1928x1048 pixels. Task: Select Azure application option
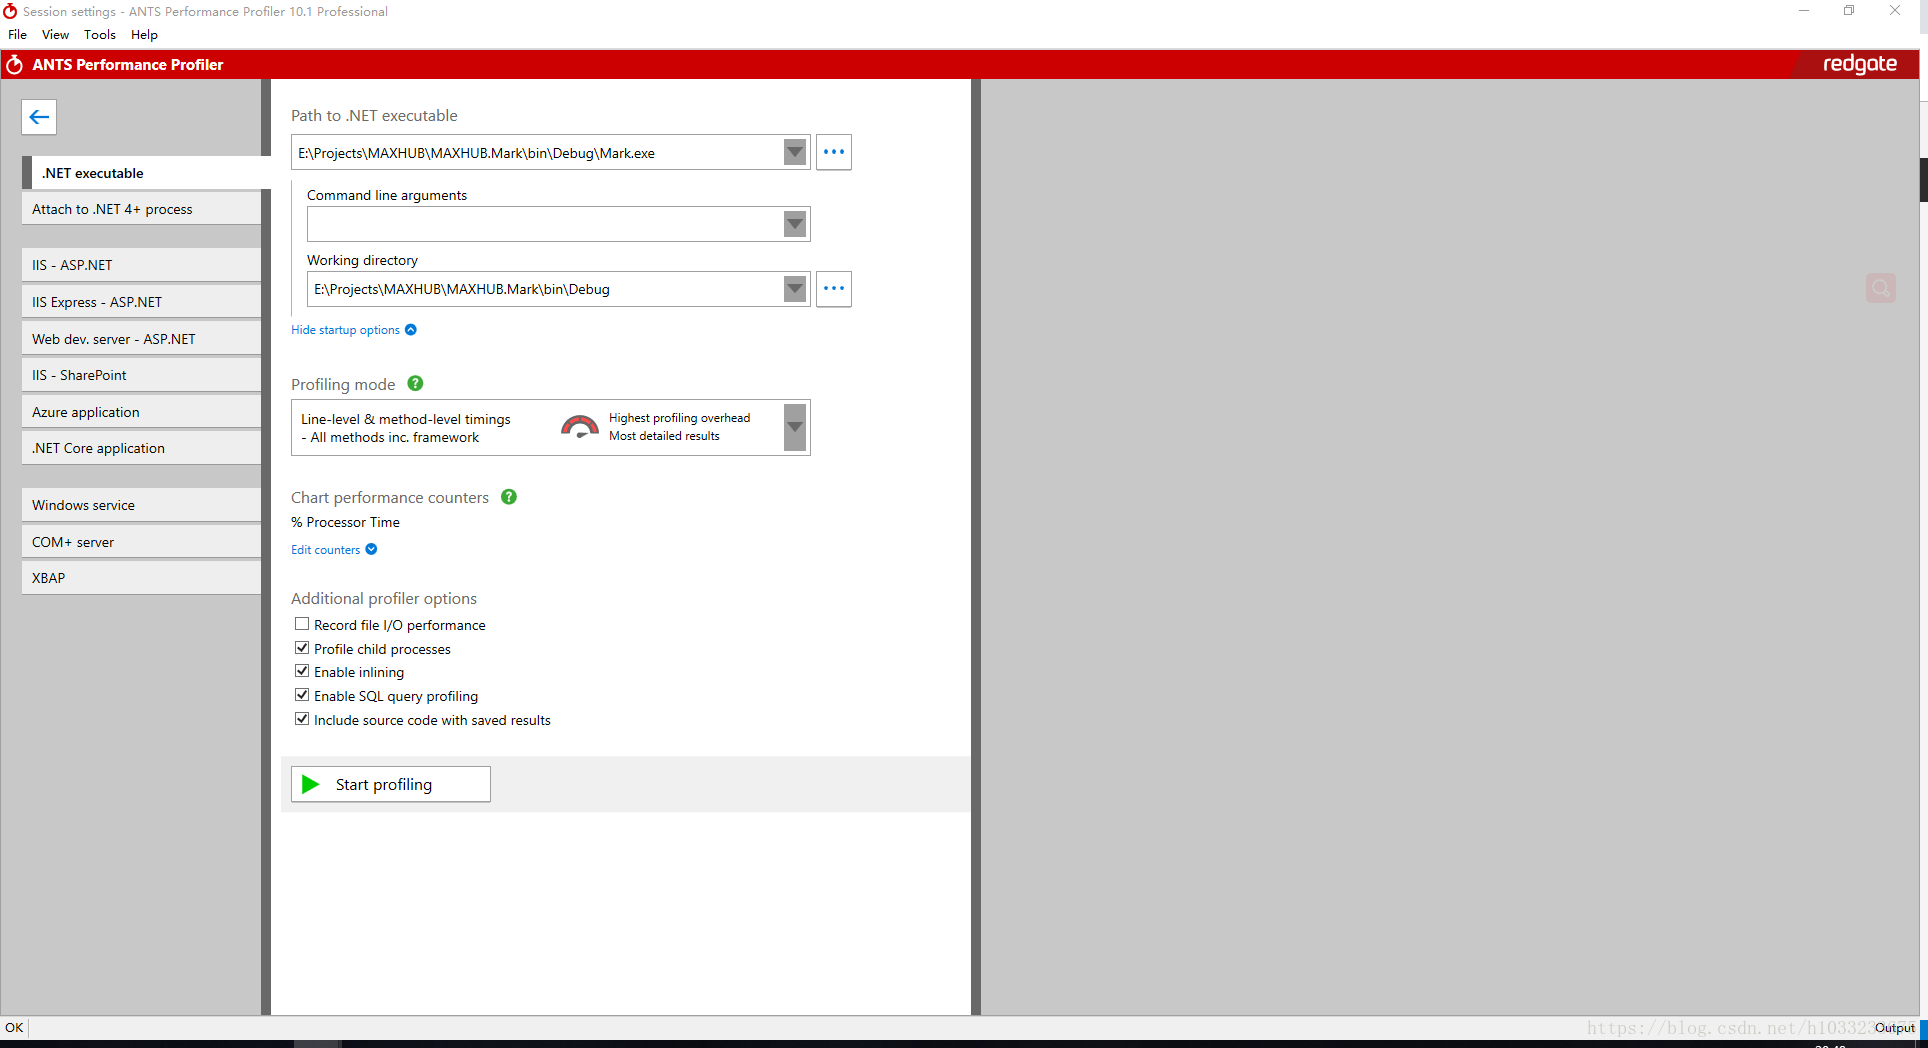[141, 412]
